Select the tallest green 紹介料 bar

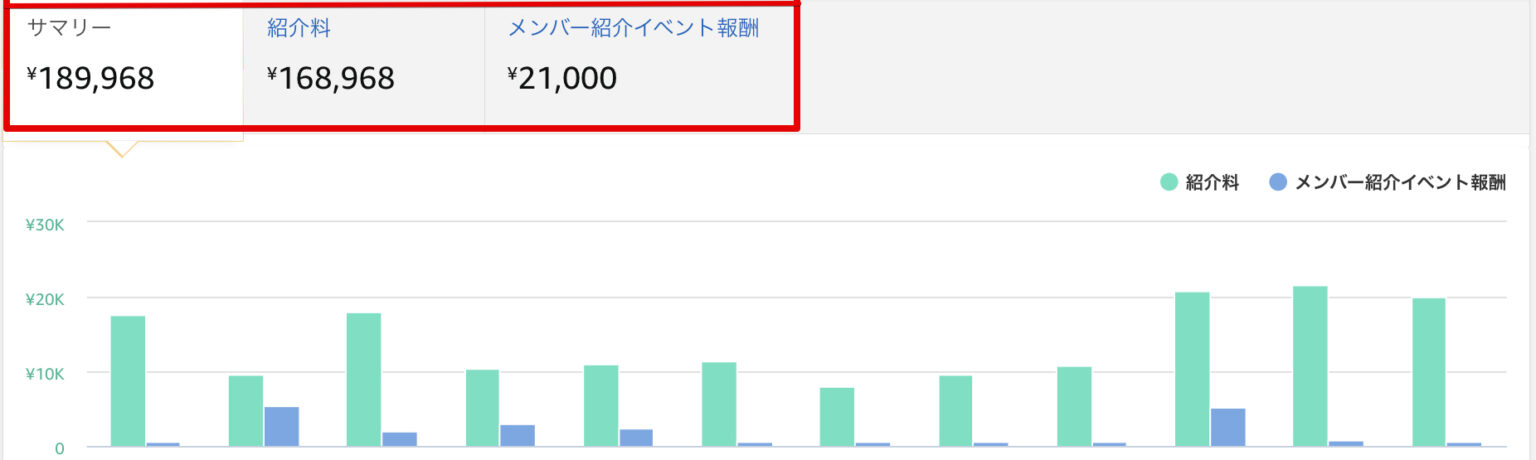tap(1310, 366)
